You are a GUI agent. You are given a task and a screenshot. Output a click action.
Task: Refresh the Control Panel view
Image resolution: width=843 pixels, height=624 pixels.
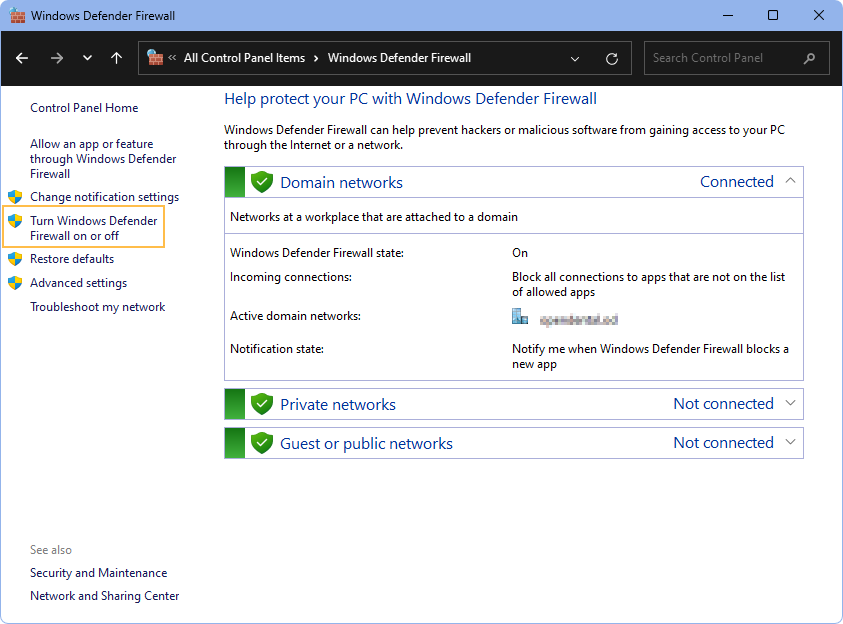point(612,59)
